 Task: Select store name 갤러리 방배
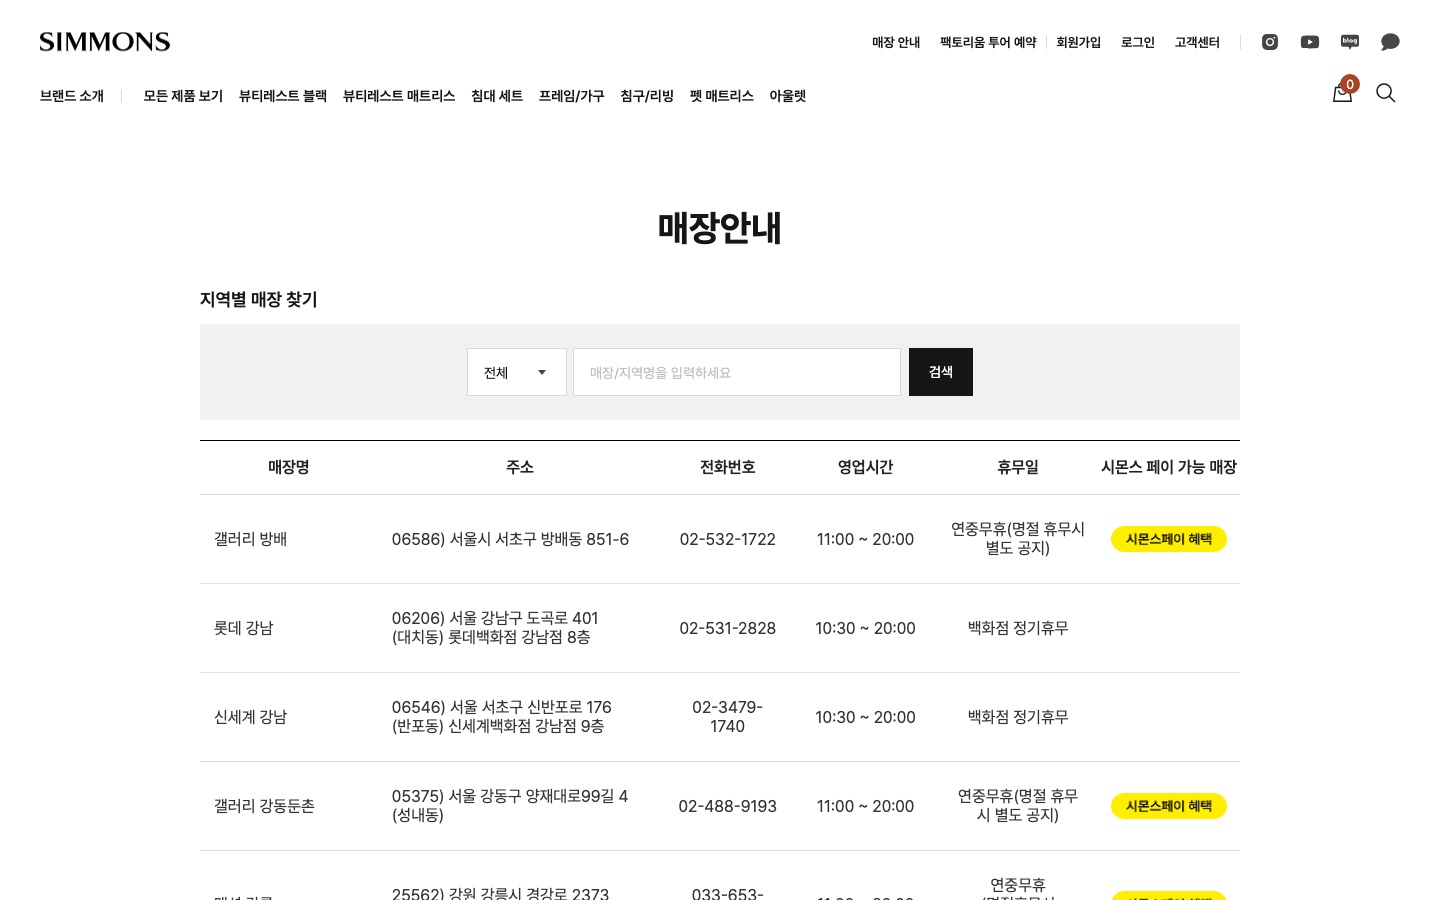[x=251, y=539]
